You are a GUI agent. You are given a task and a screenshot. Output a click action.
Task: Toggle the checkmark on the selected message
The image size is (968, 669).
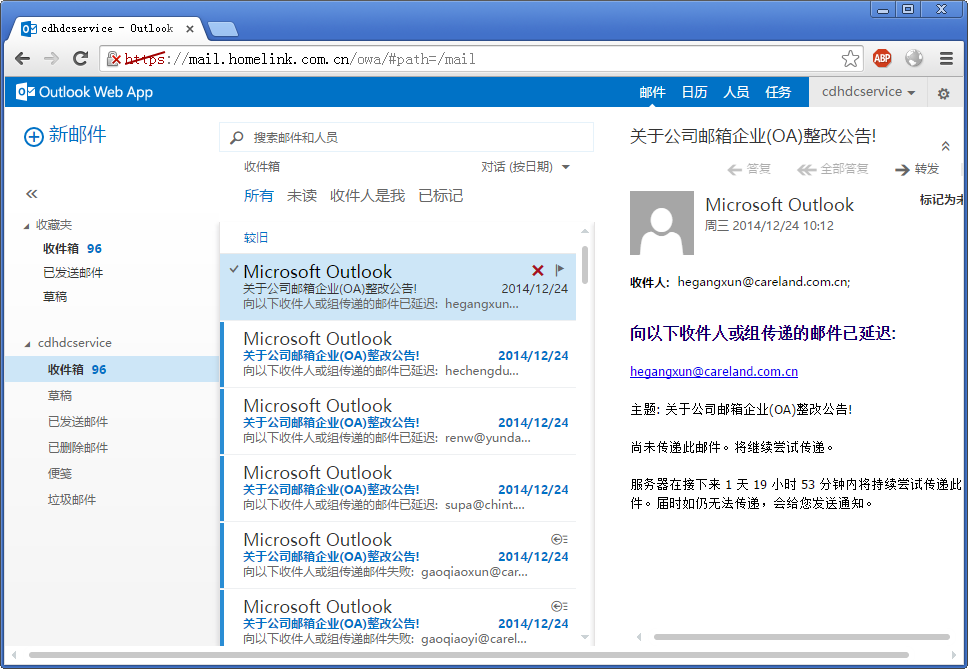[233, 270]
